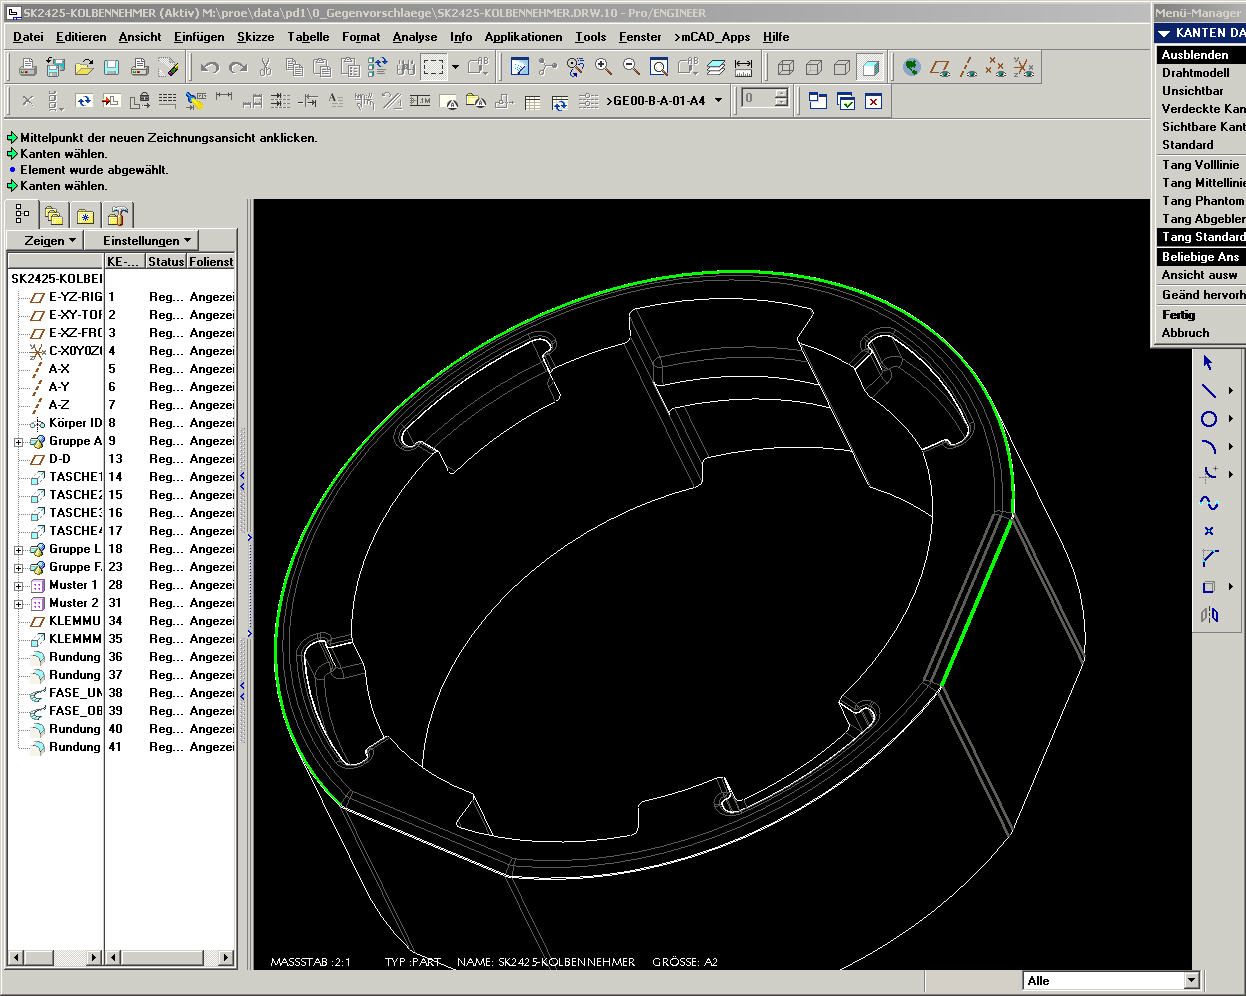Toggle the wireframe display mode
The height and width of the screenshot is (996, 1246).
[786, 67]
